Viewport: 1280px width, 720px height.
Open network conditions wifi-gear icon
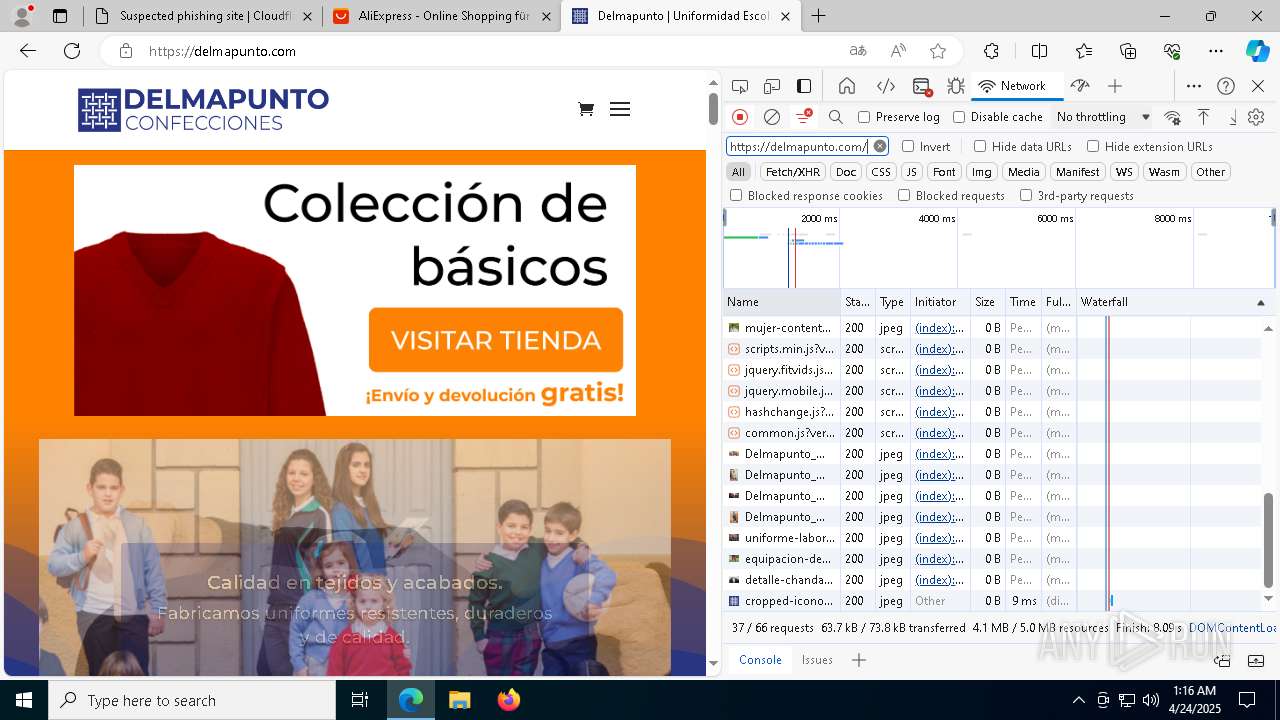tap(1173, 117)
